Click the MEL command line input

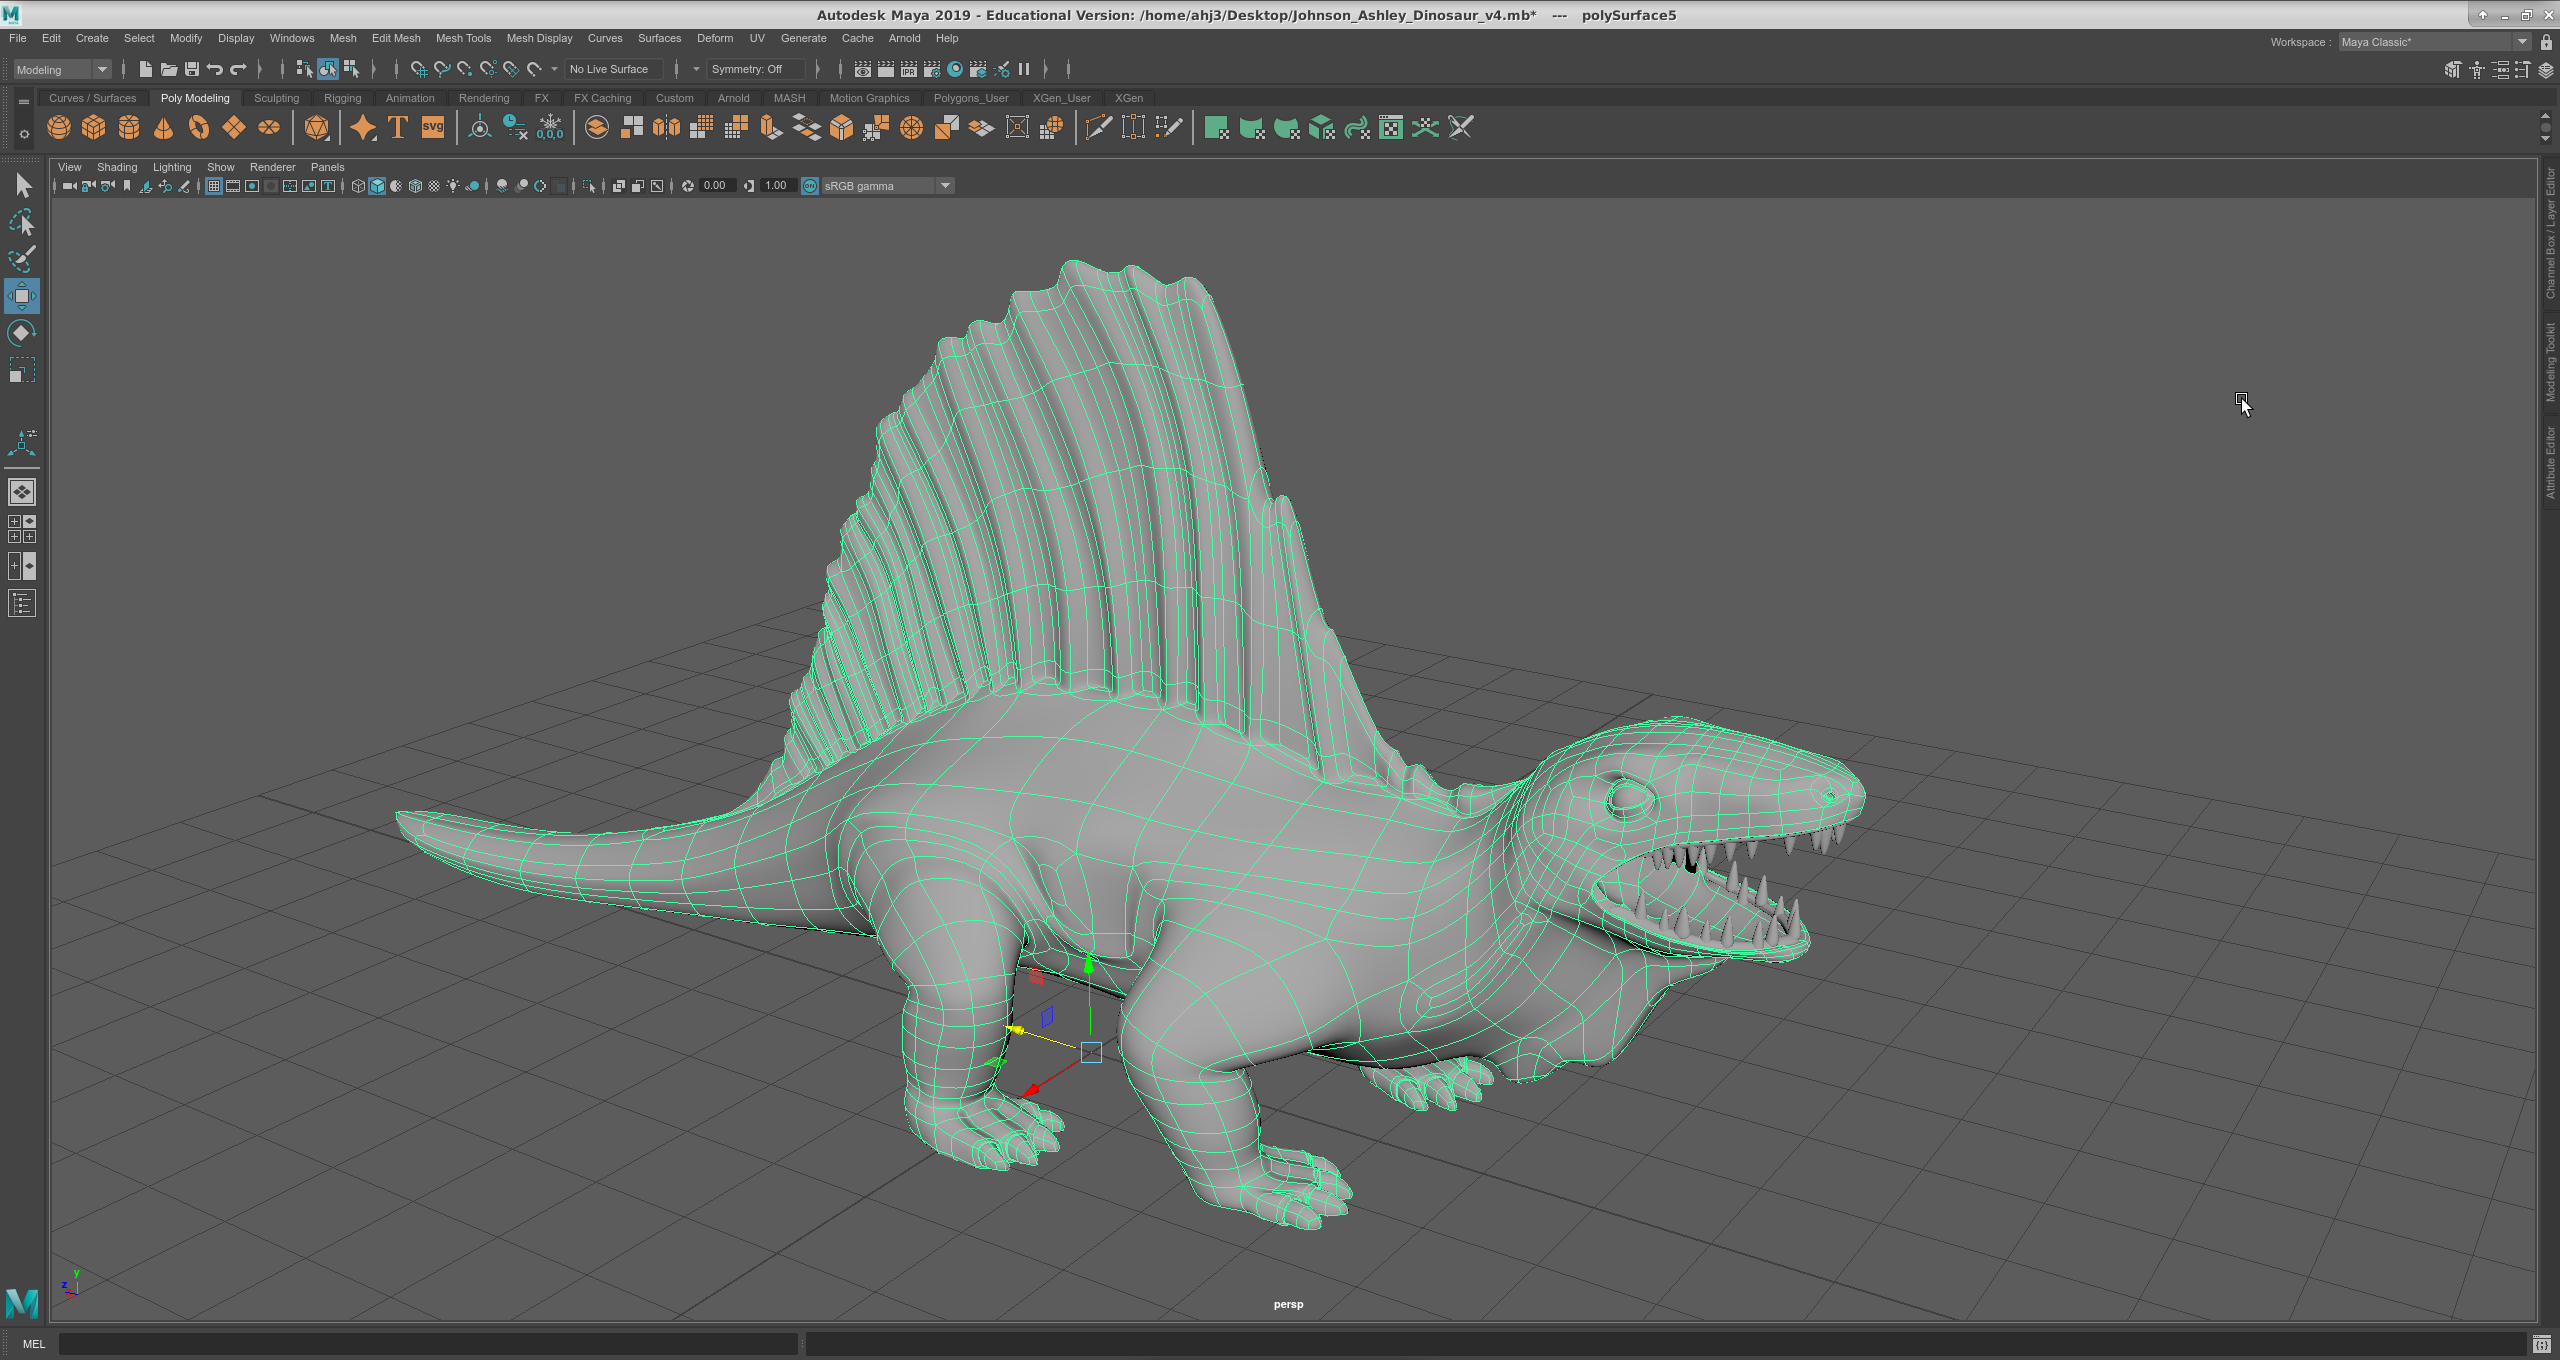428,1344
